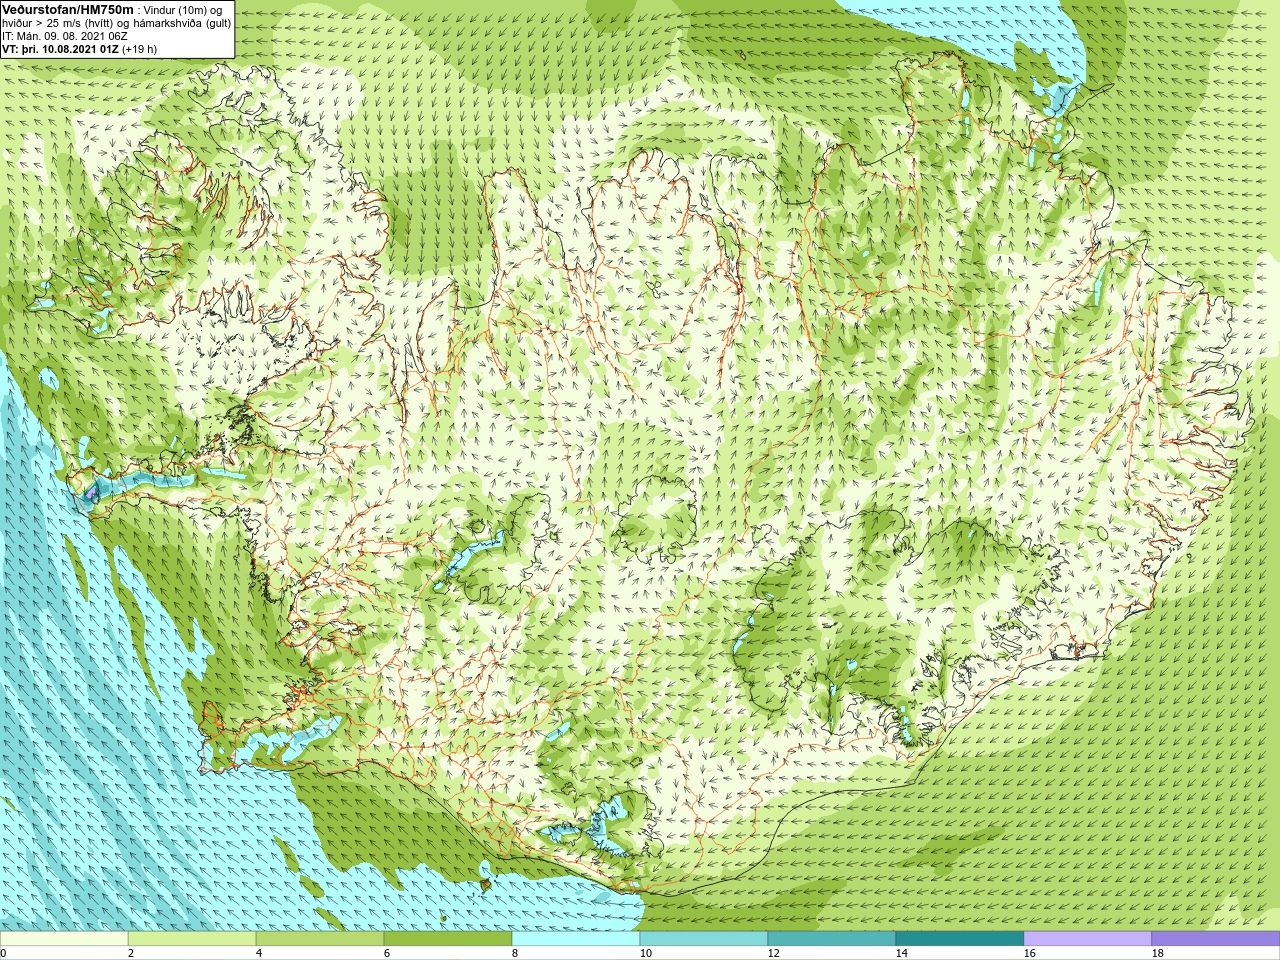Click the legend scale label '4'
Viewport: 1280px width, 960px height.
pyautogui.click(x=260, y=953)
